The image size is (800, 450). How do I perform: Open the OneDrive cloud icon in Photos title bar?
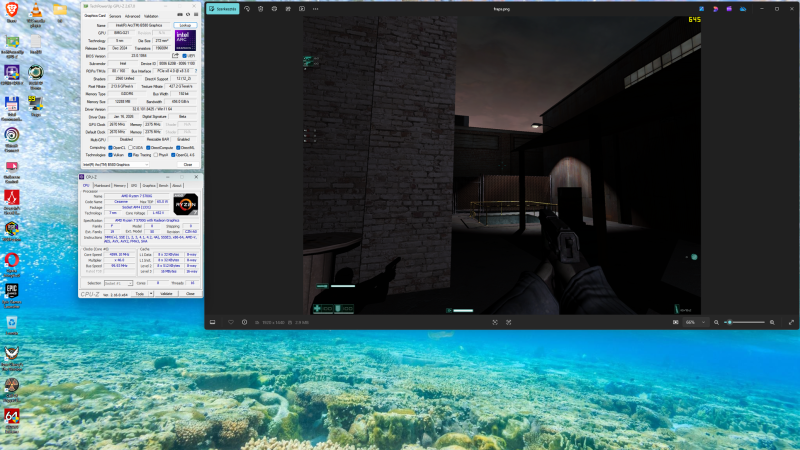coord(743,9)
